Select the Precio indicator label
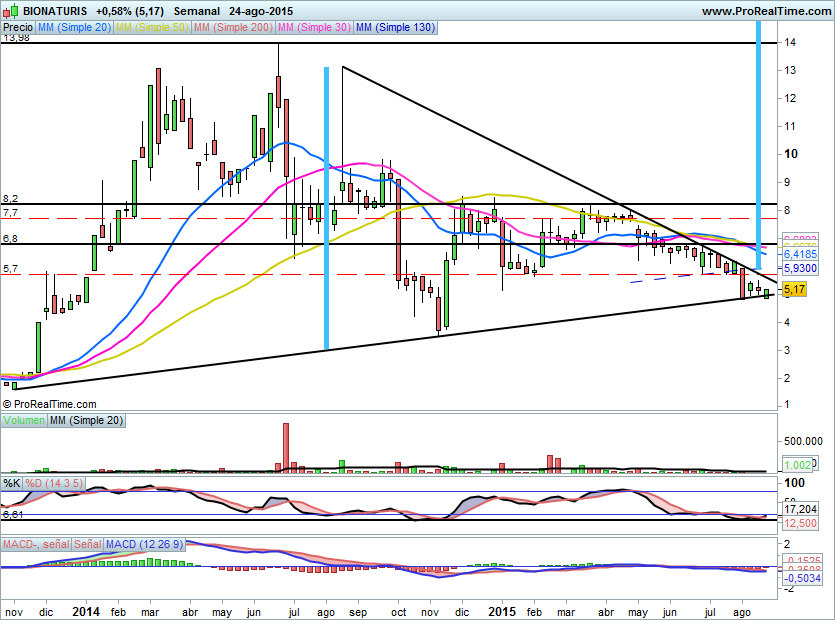 [x=18, y=27]
